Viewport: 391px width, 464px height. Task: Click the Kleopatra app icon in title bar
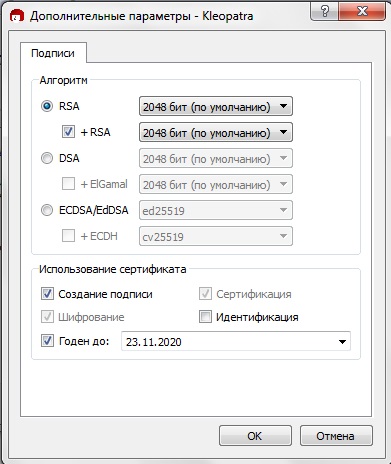point(17,16)
